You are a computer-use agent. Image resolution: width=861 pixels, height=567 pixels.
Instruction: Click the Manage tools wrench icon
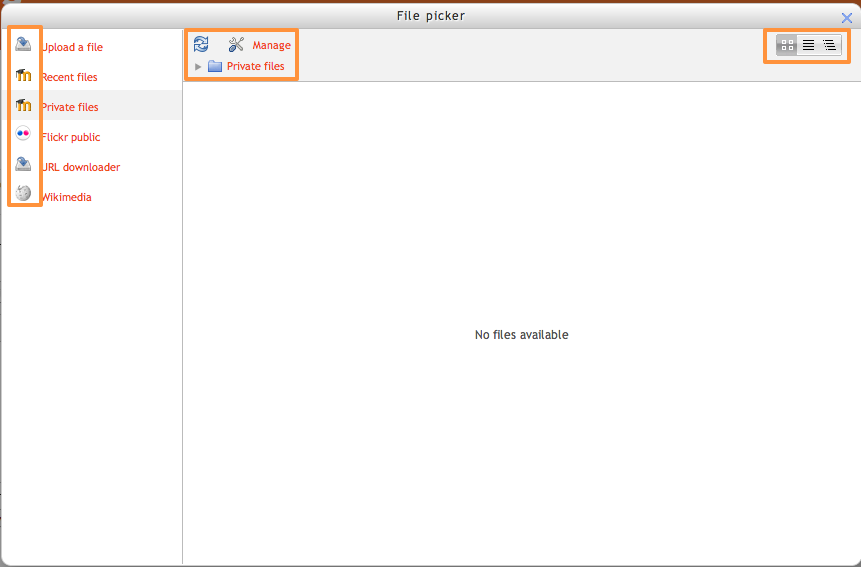(236, 44)
